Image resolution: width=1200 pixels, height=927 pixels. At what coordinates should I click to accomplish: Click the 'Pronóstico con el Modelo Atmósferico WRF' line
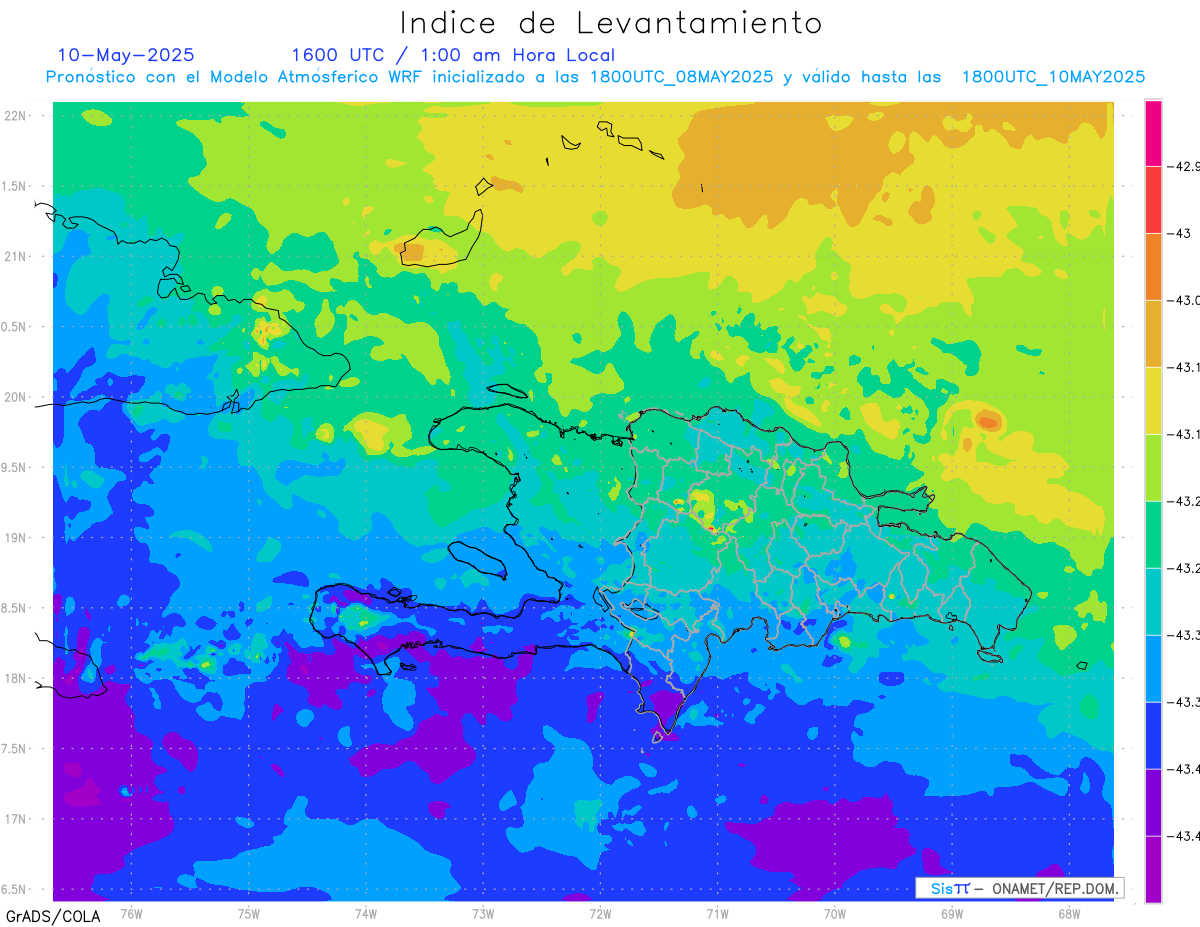click(595, 77)
